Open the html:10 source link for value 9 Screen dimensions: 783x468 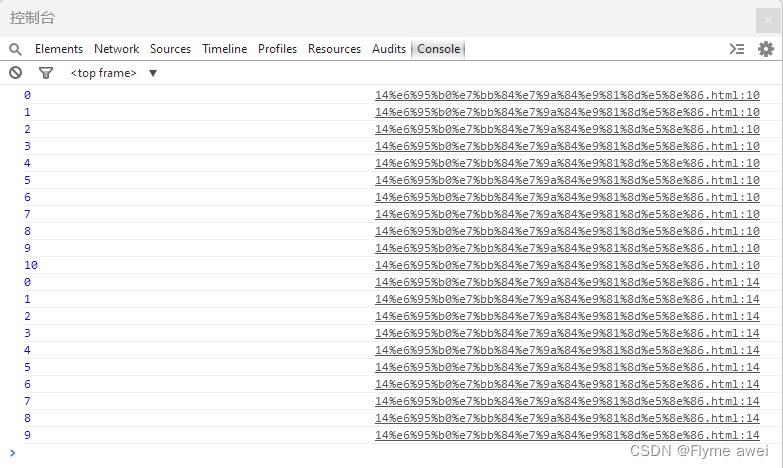click(567, 248)
